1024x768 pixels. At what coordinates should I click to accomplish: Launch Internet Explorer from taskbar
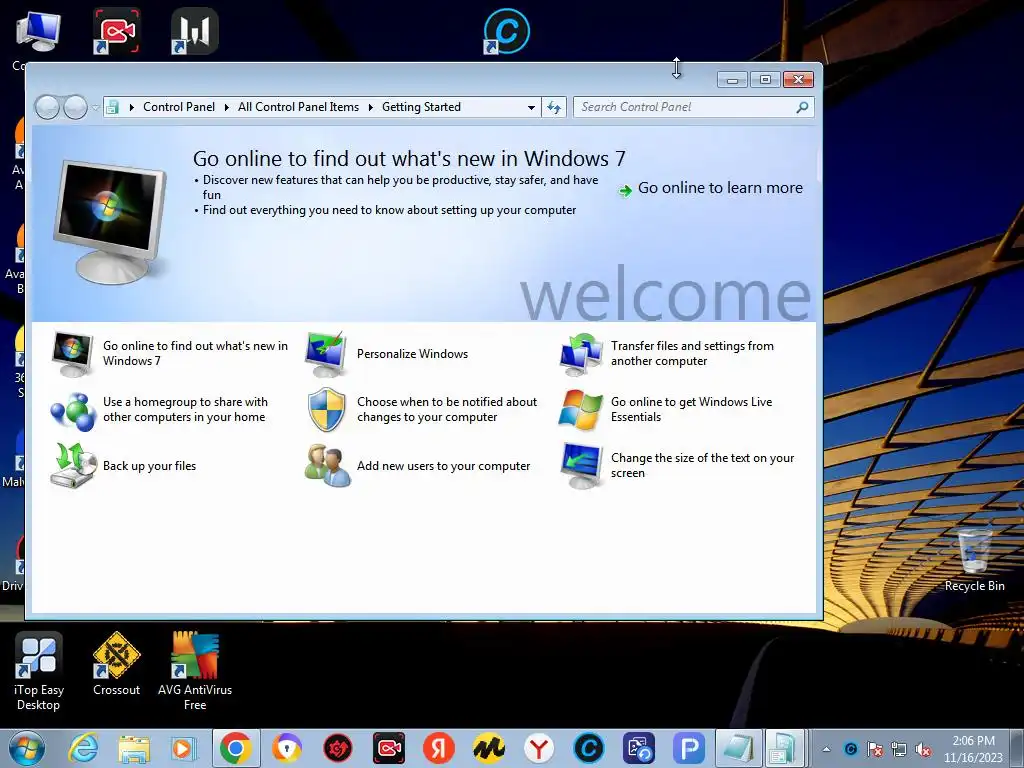[84, 748]
